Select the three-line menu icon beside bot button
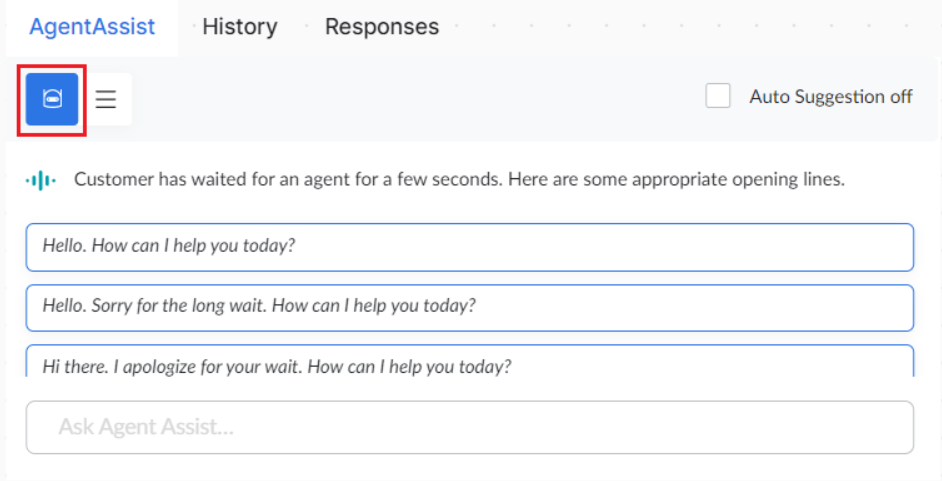 point(106,99)
